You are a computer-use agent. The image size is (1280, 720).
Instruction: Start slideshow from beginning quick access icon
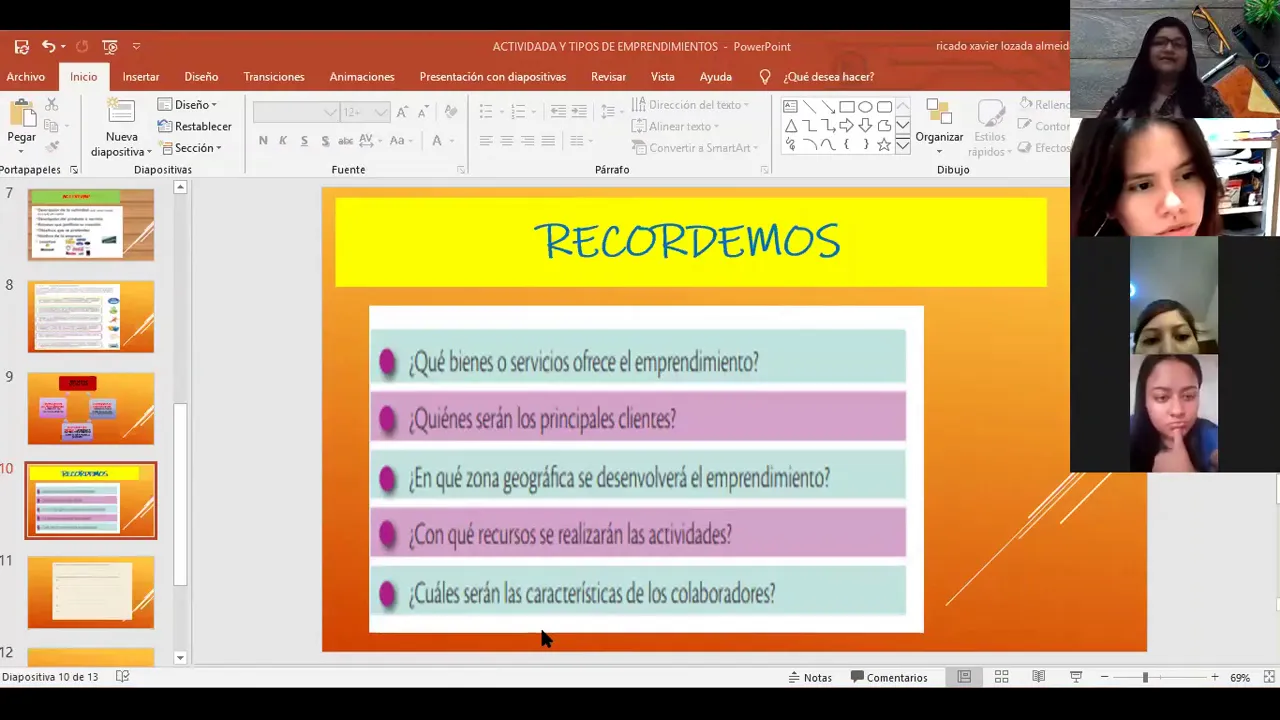tap(110, 46)
